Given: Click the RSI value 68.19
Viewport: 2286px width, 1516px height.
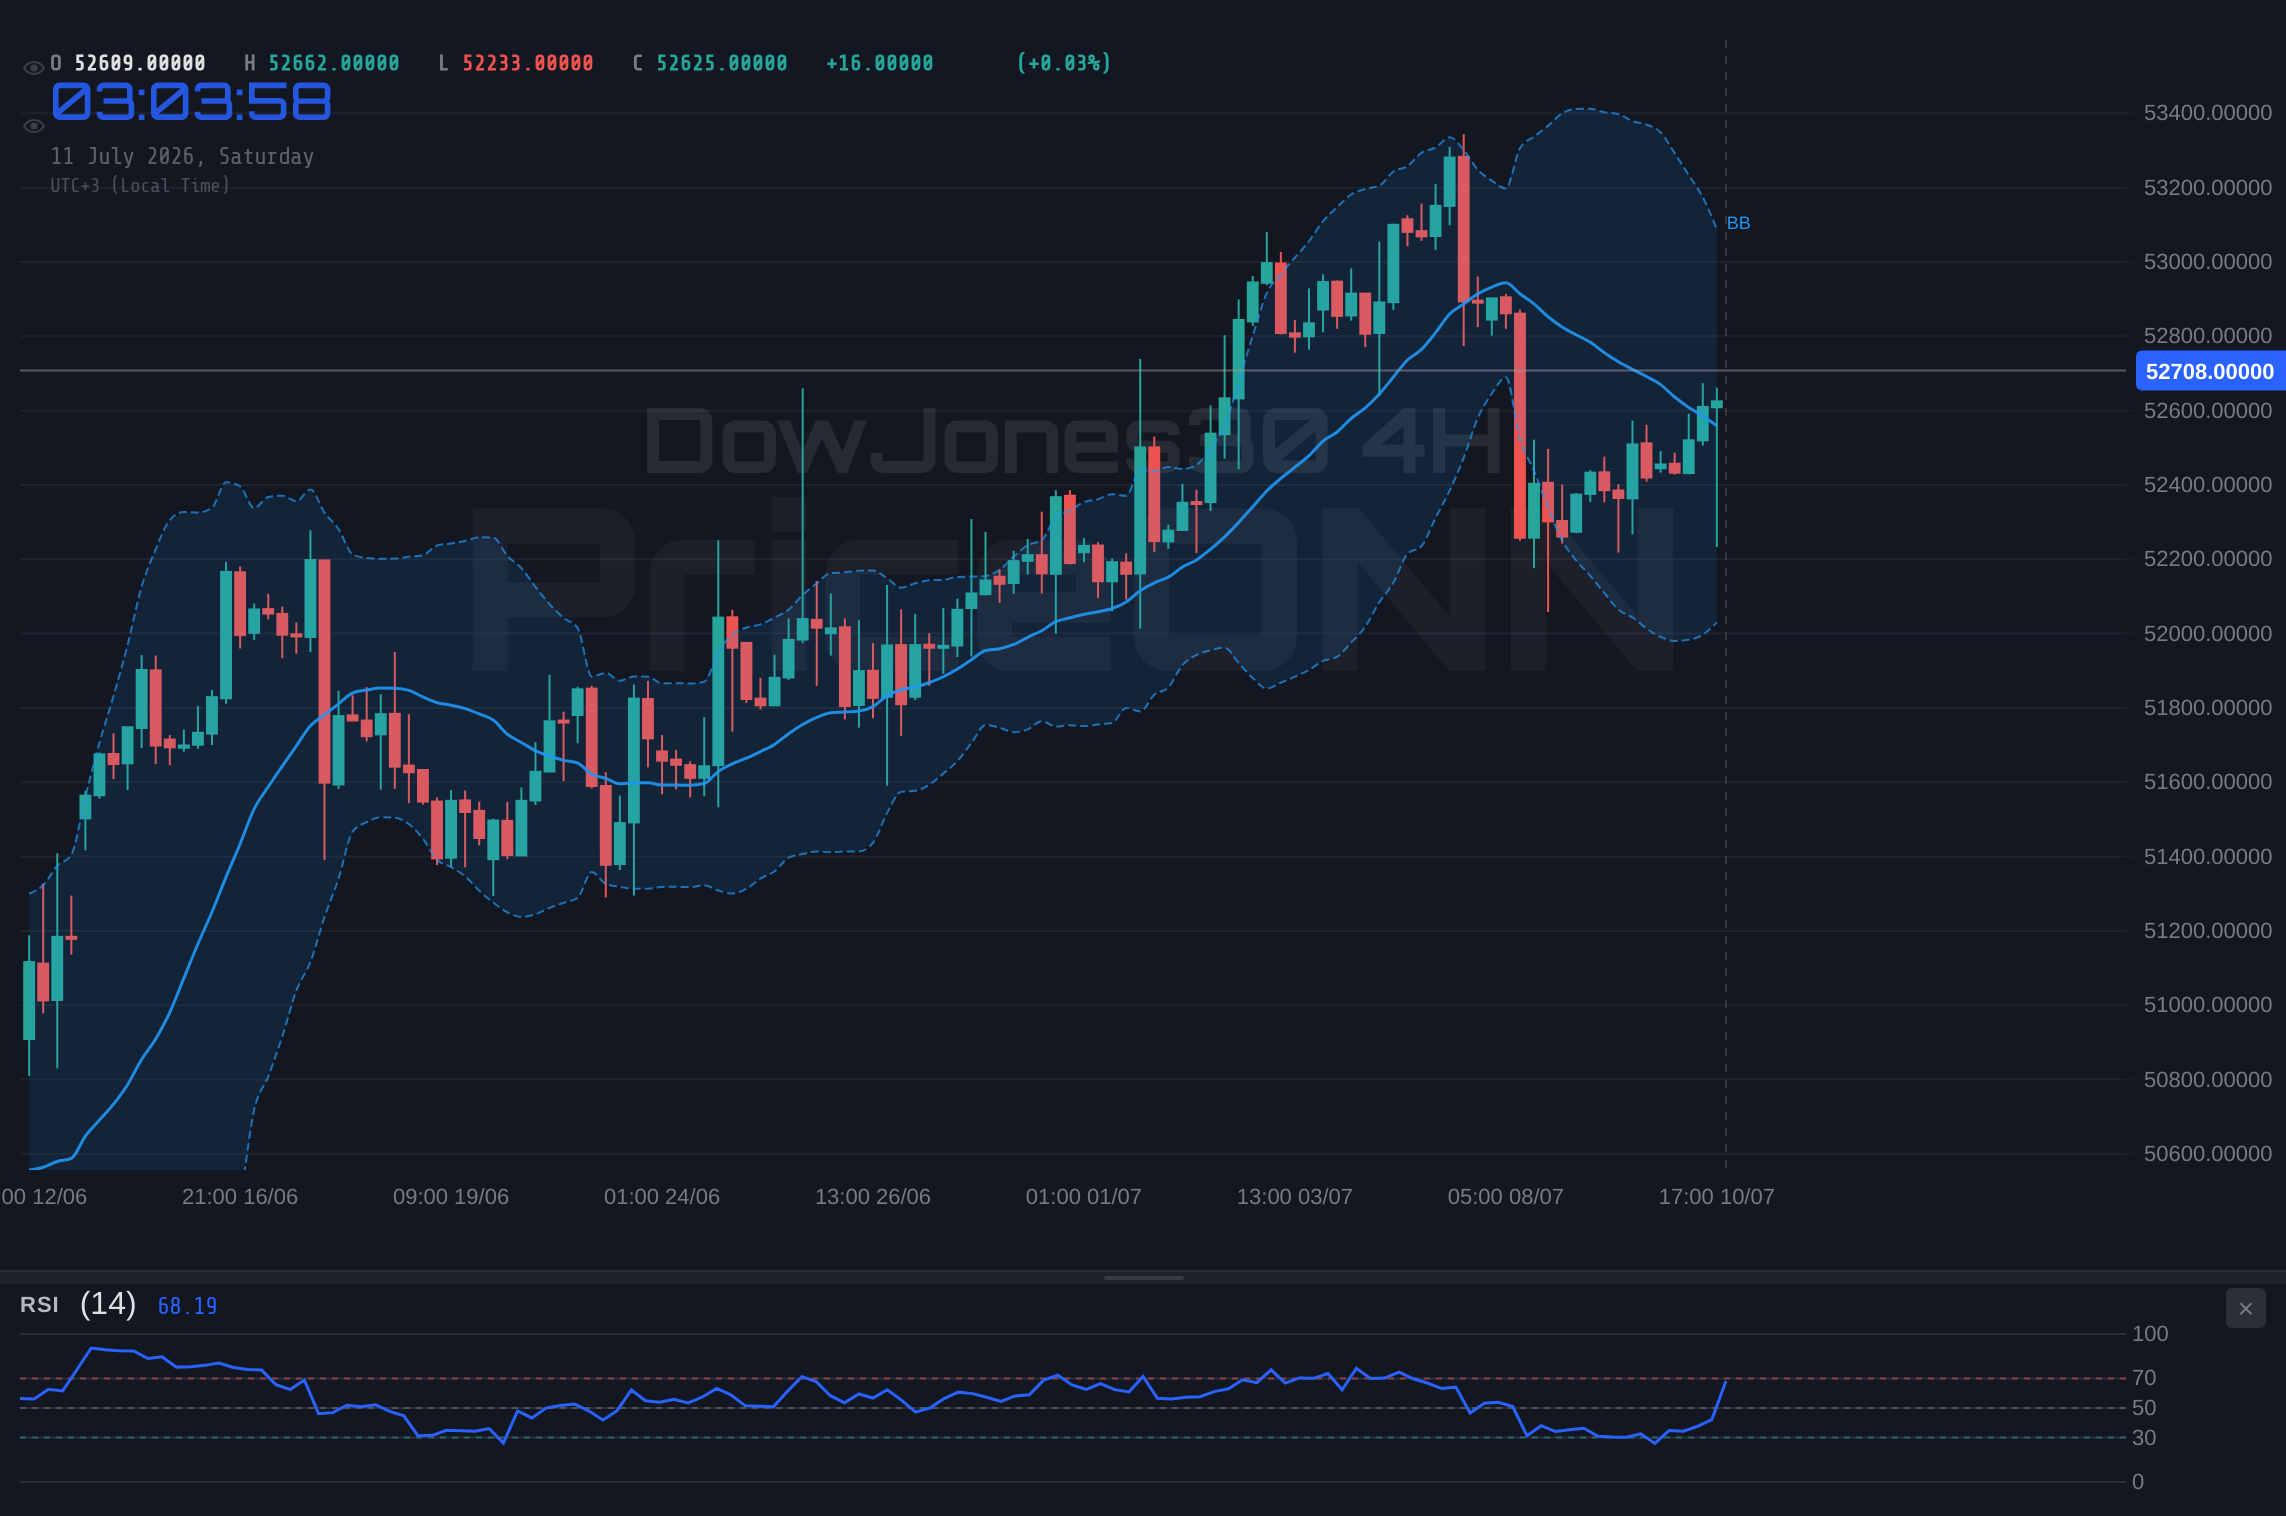Looking at the screenshot, I should click(187, 1306).
